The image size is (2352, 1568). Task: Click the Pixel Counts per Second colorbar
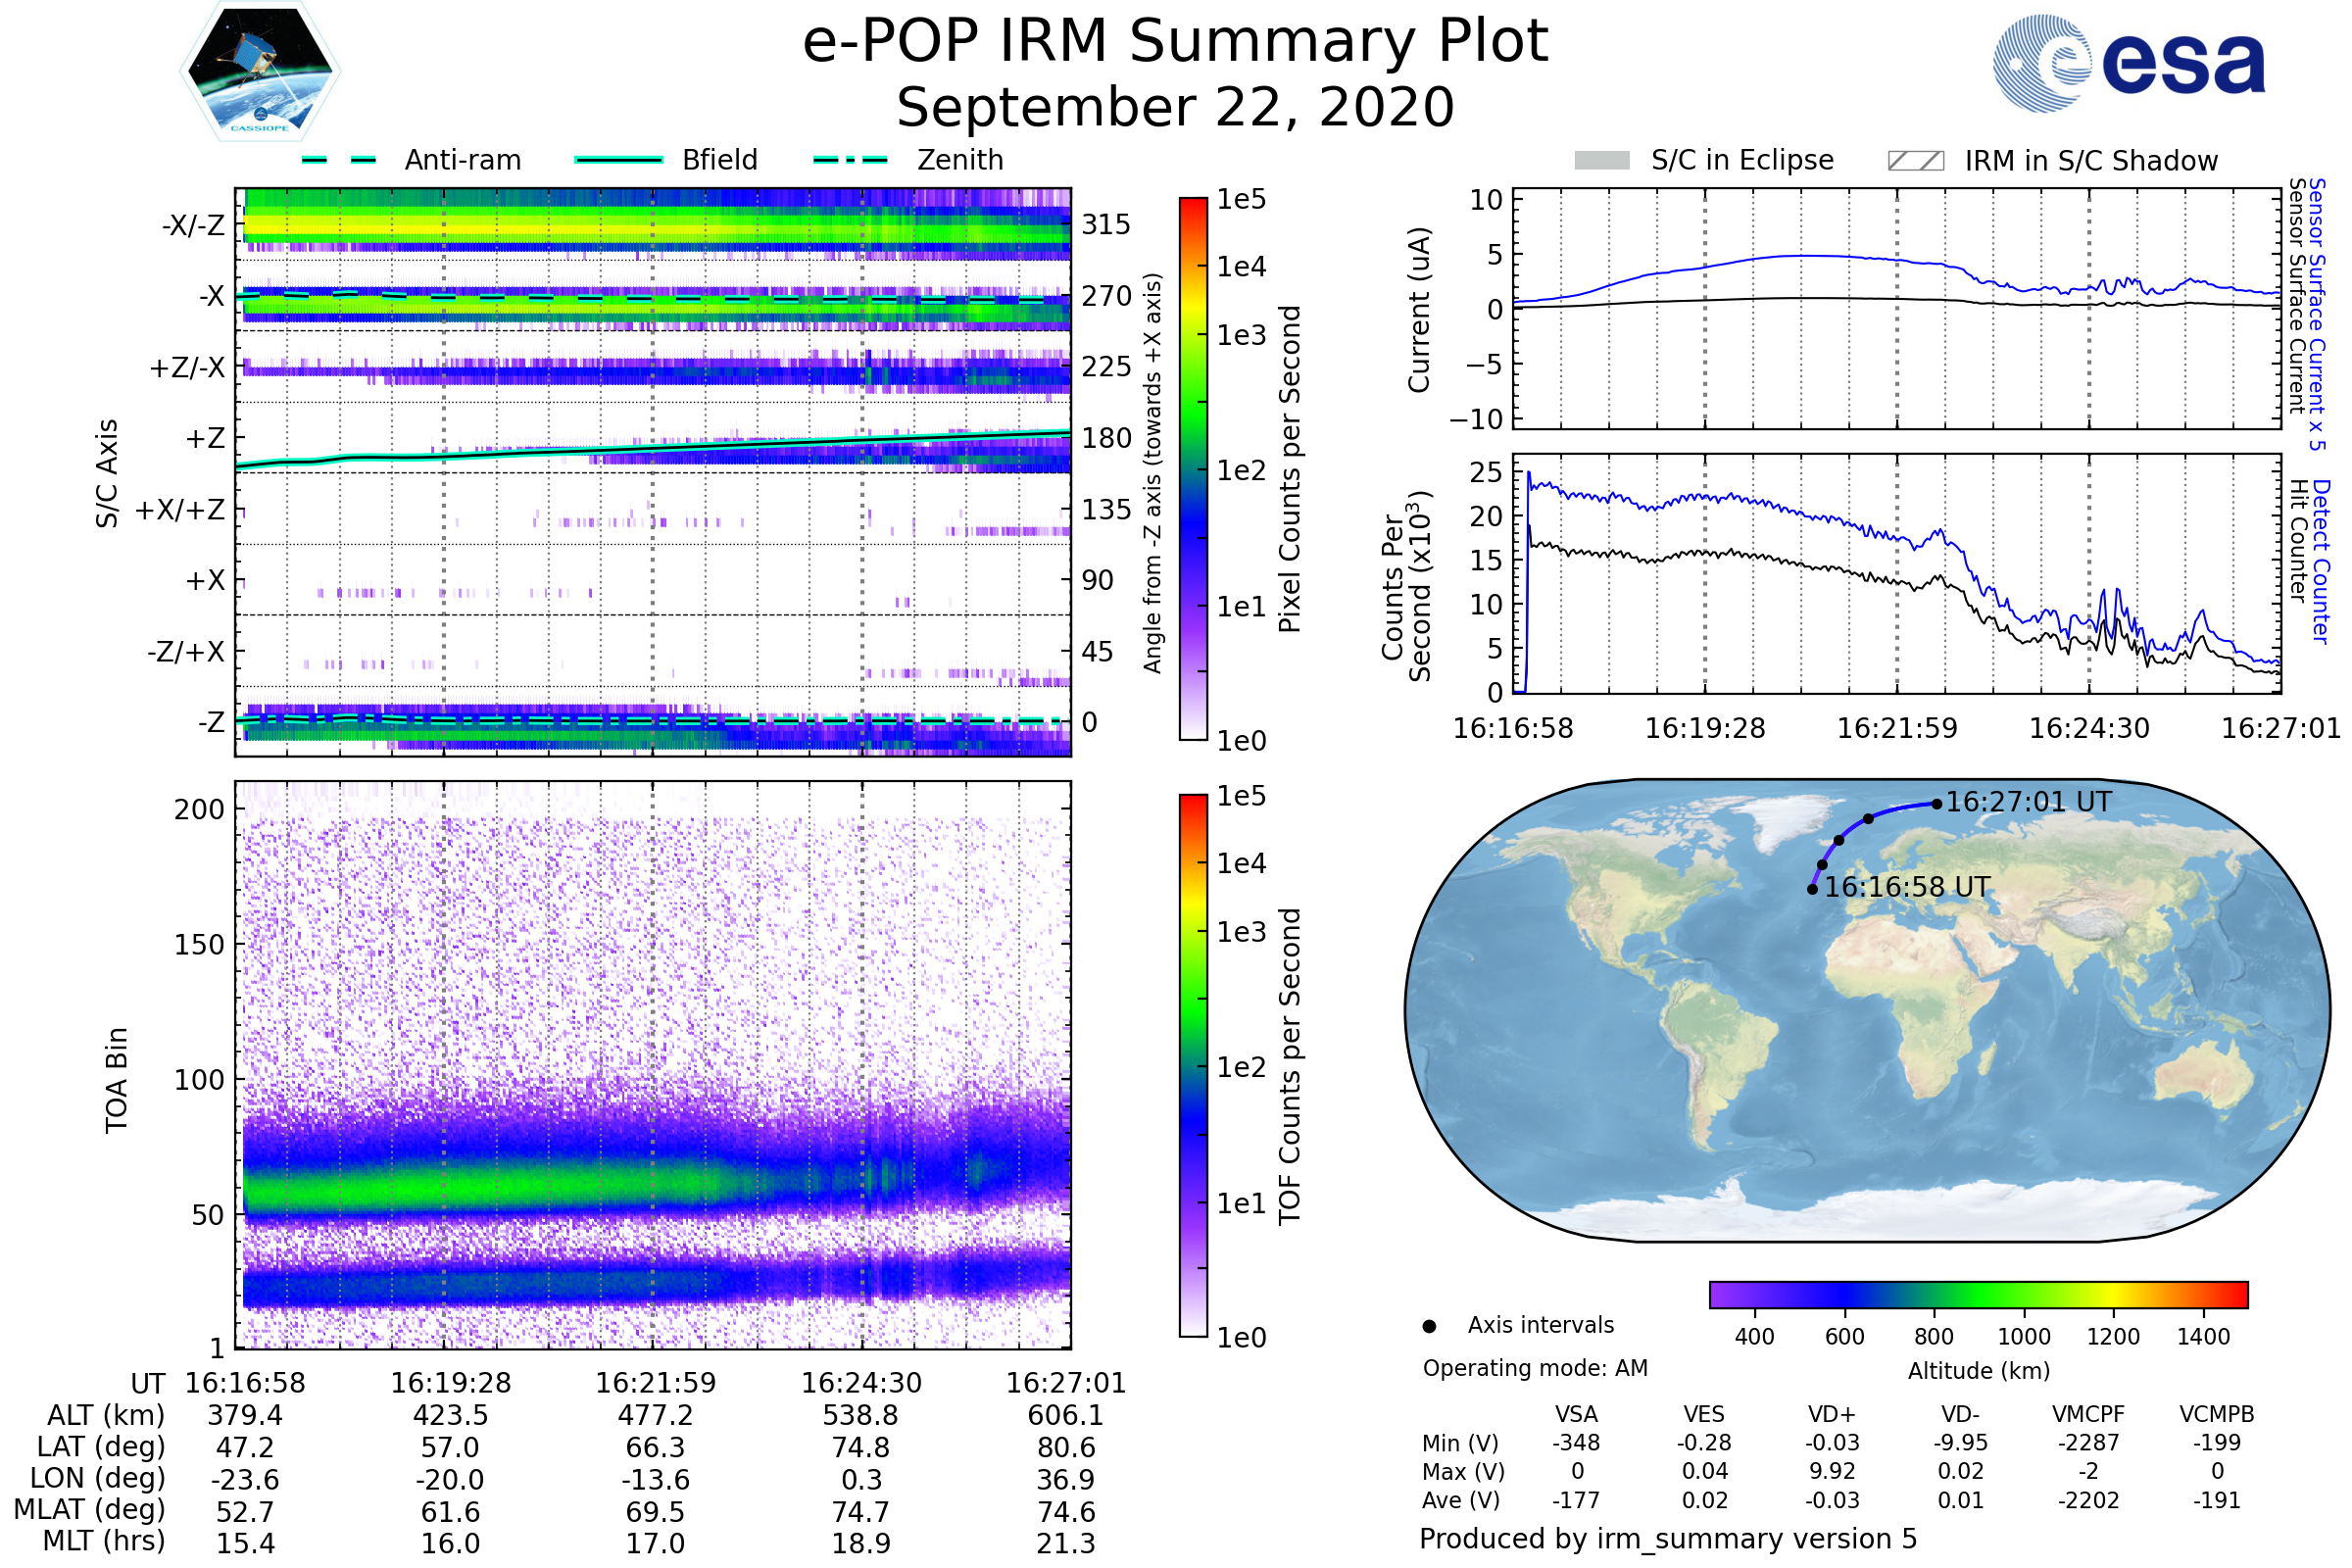[1193, 468]
